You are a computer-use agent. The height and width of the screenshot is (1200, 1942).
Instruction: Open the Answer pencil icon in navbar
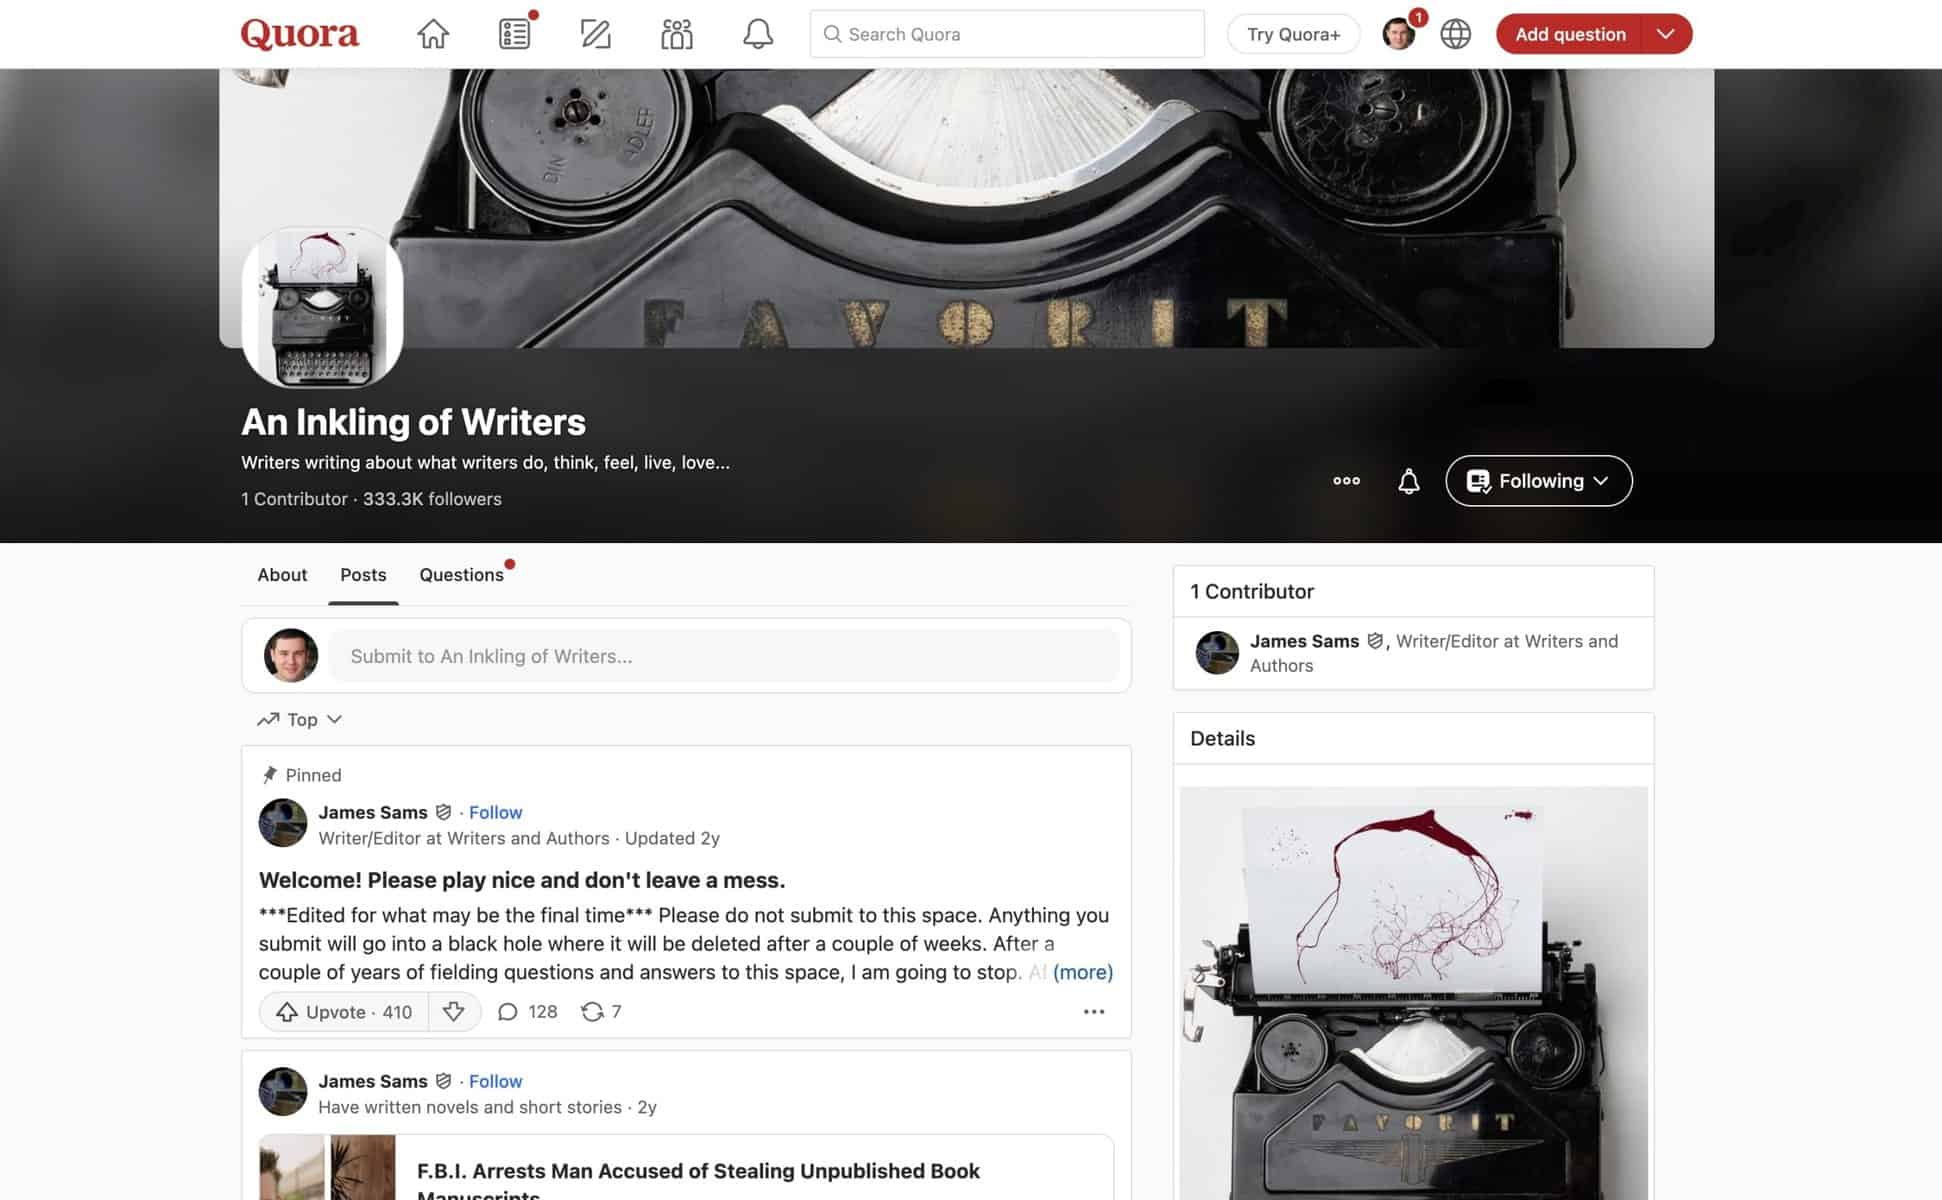click(595, 34)
